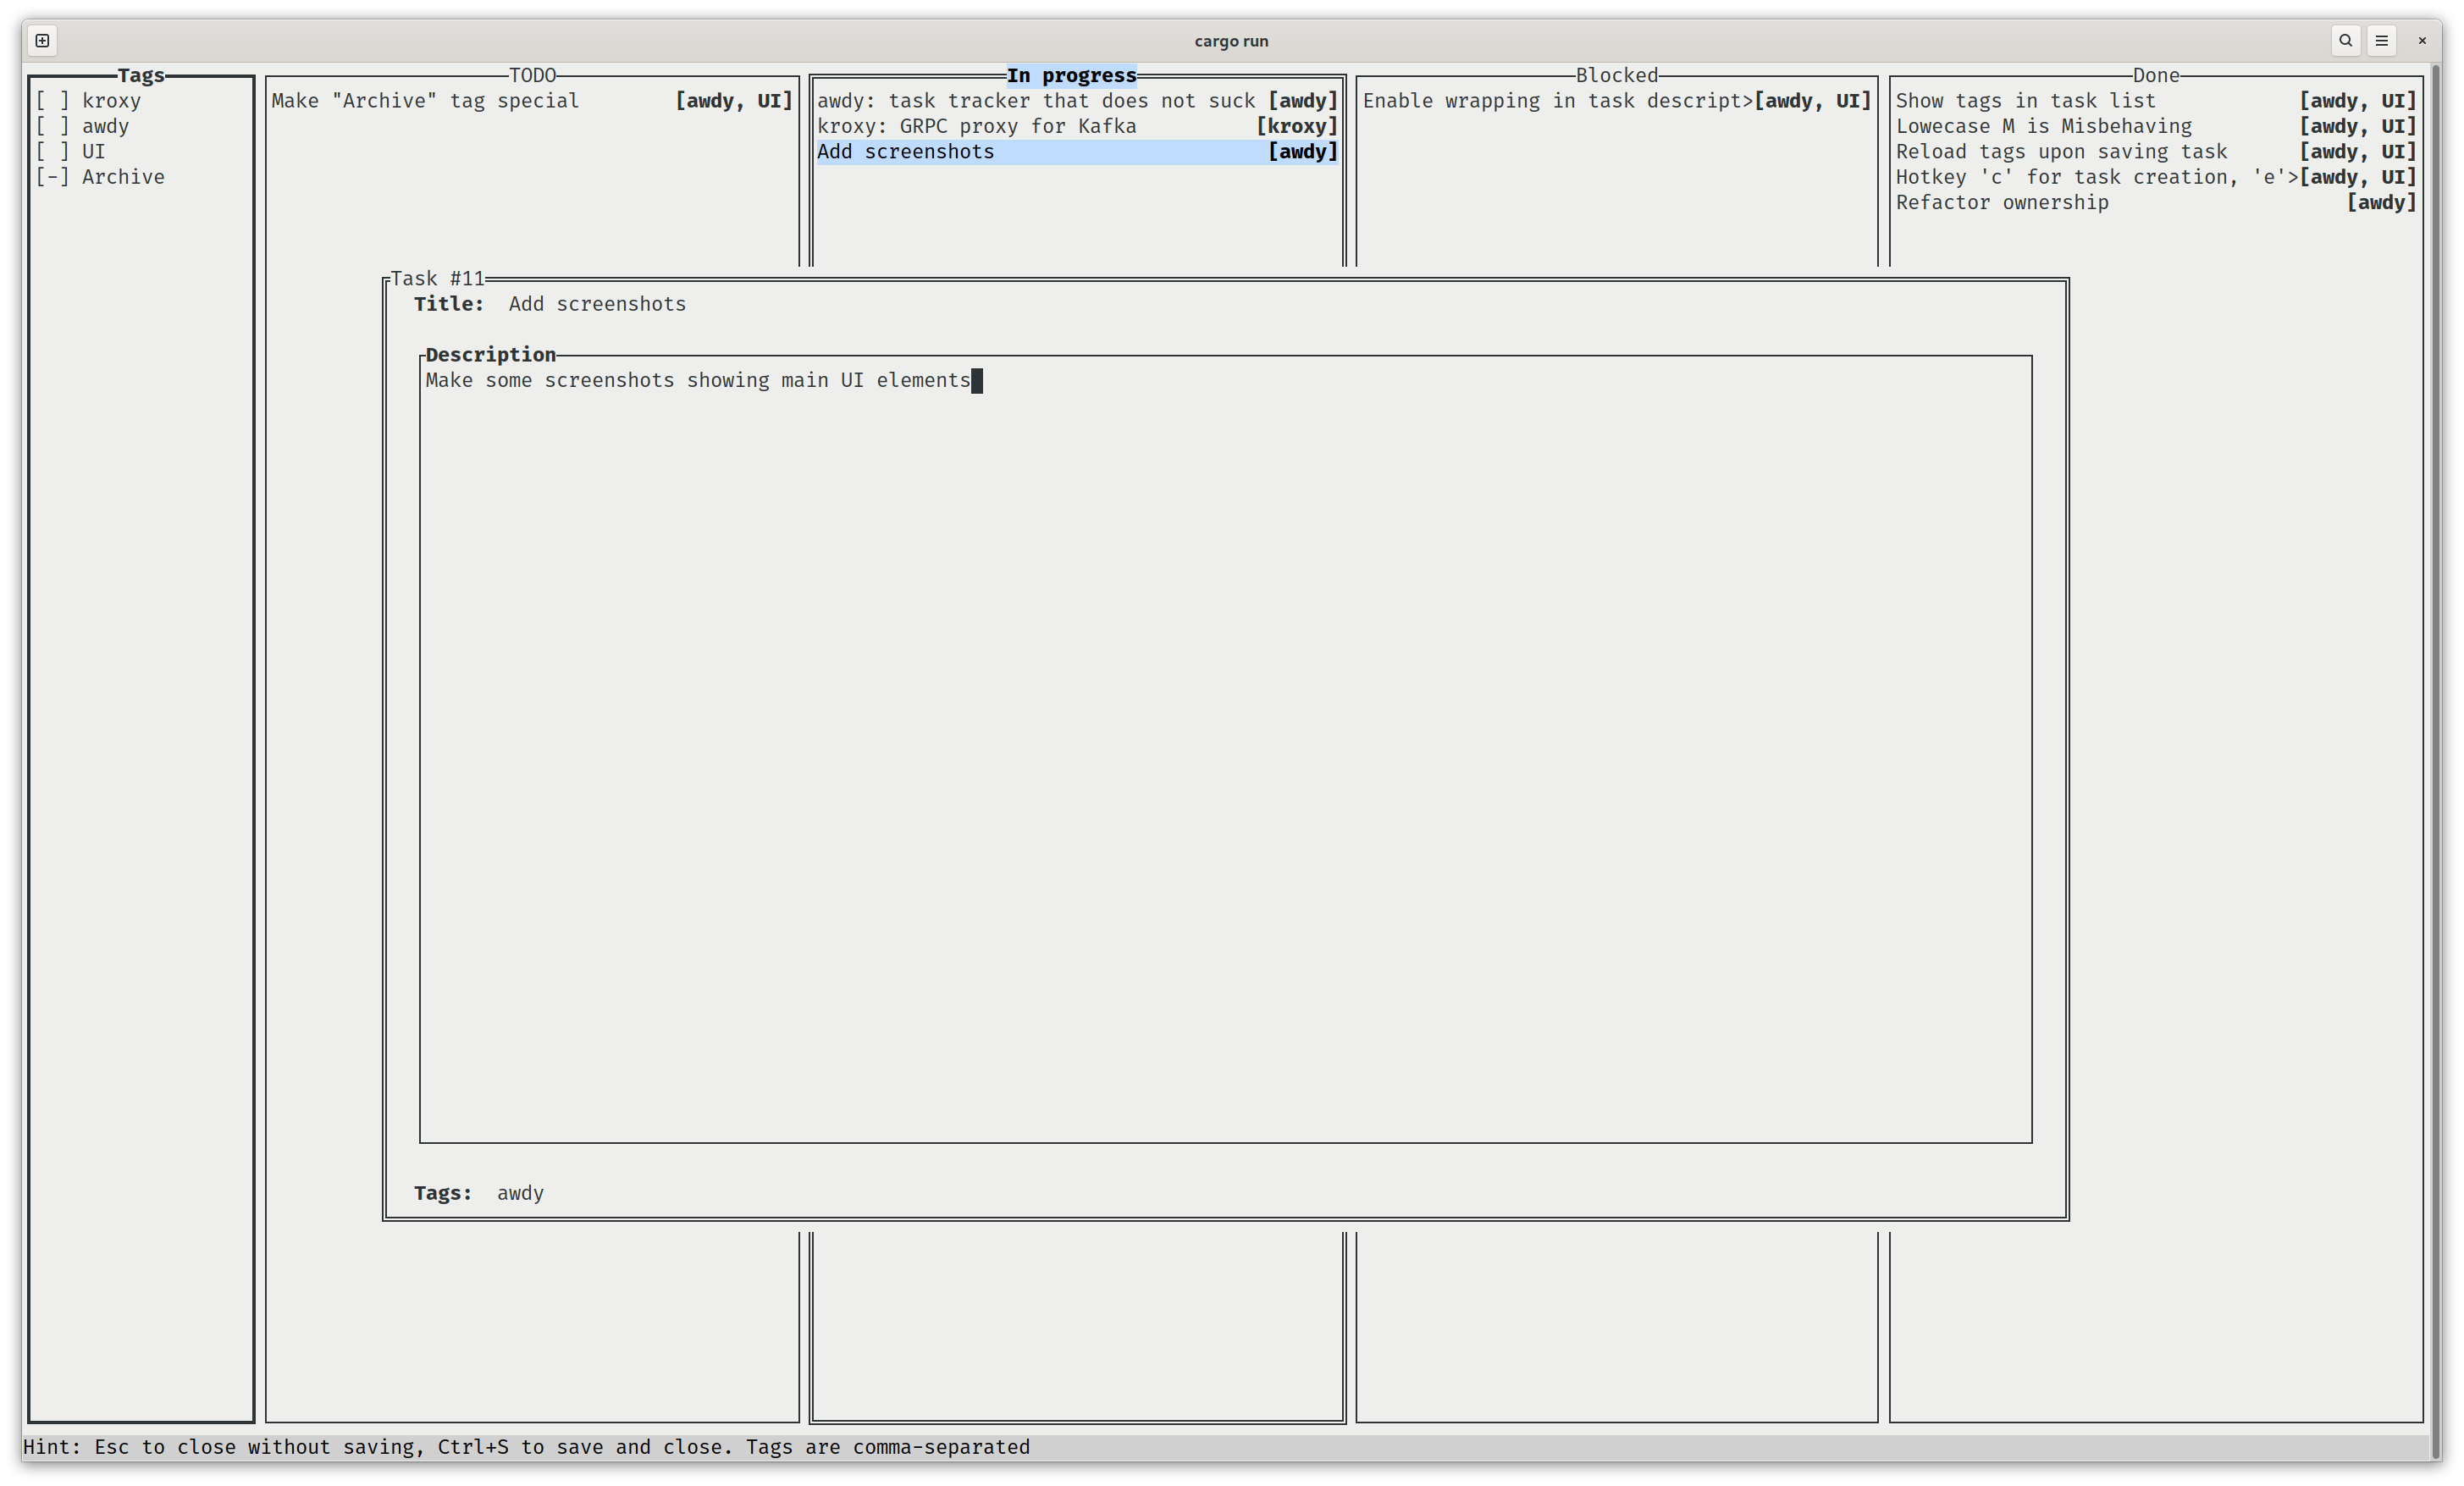Click the Description box label
This screenshot has height=1486, width=2464.
(490, 355)
